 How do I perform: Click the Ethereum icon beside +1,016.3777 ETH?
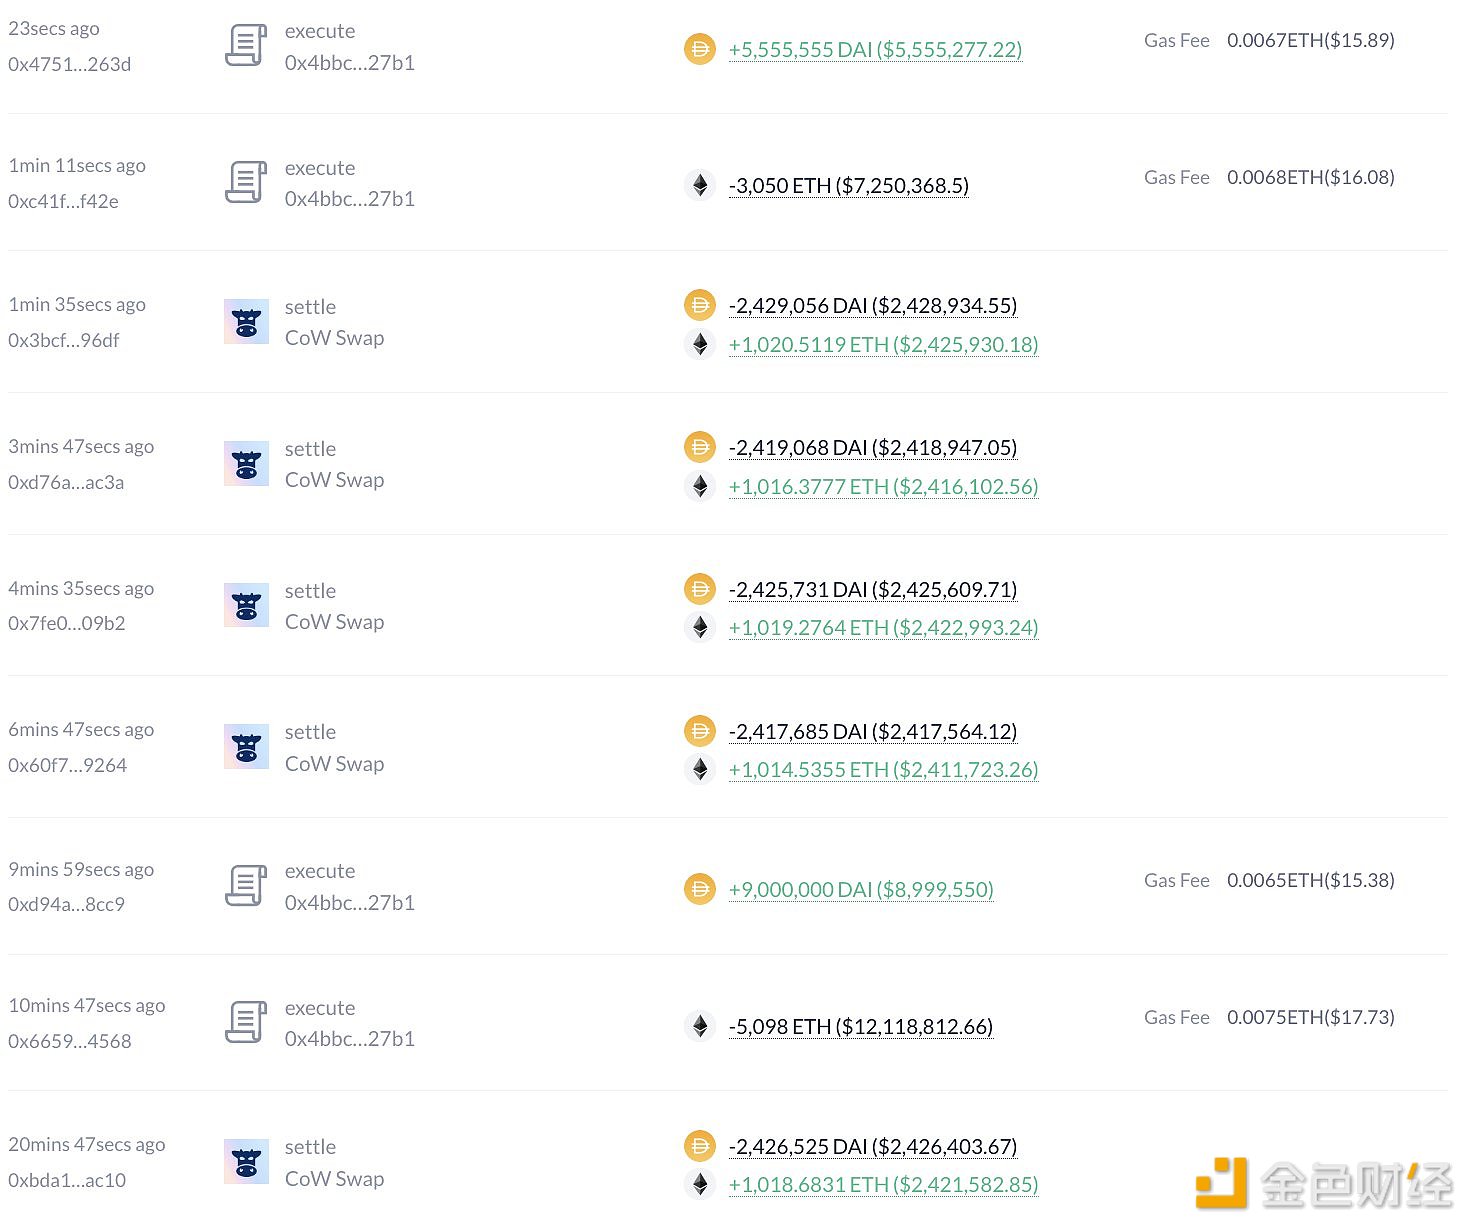pyautogui.click(x=700, y=487)
